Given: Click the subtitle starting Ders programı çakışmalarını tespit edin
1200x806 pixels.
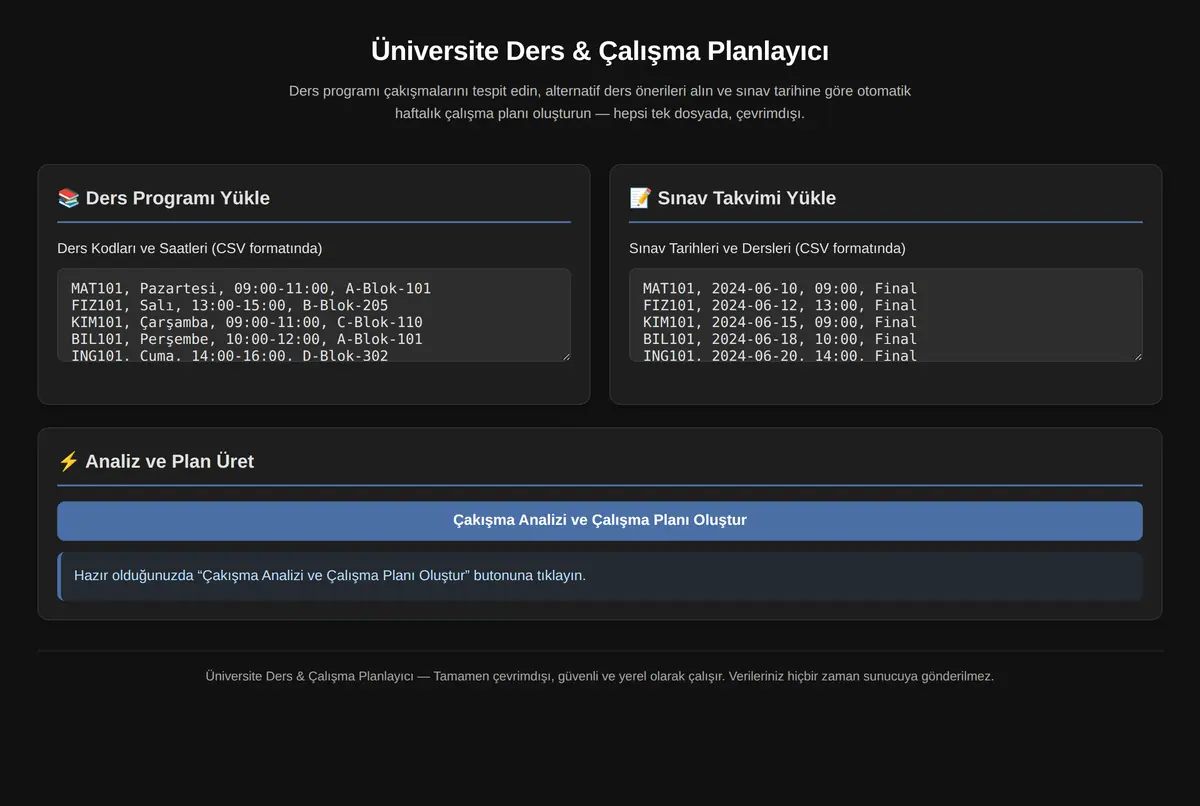Looking at the screenshot, I should pyautogui.click(x=600, y=102).
